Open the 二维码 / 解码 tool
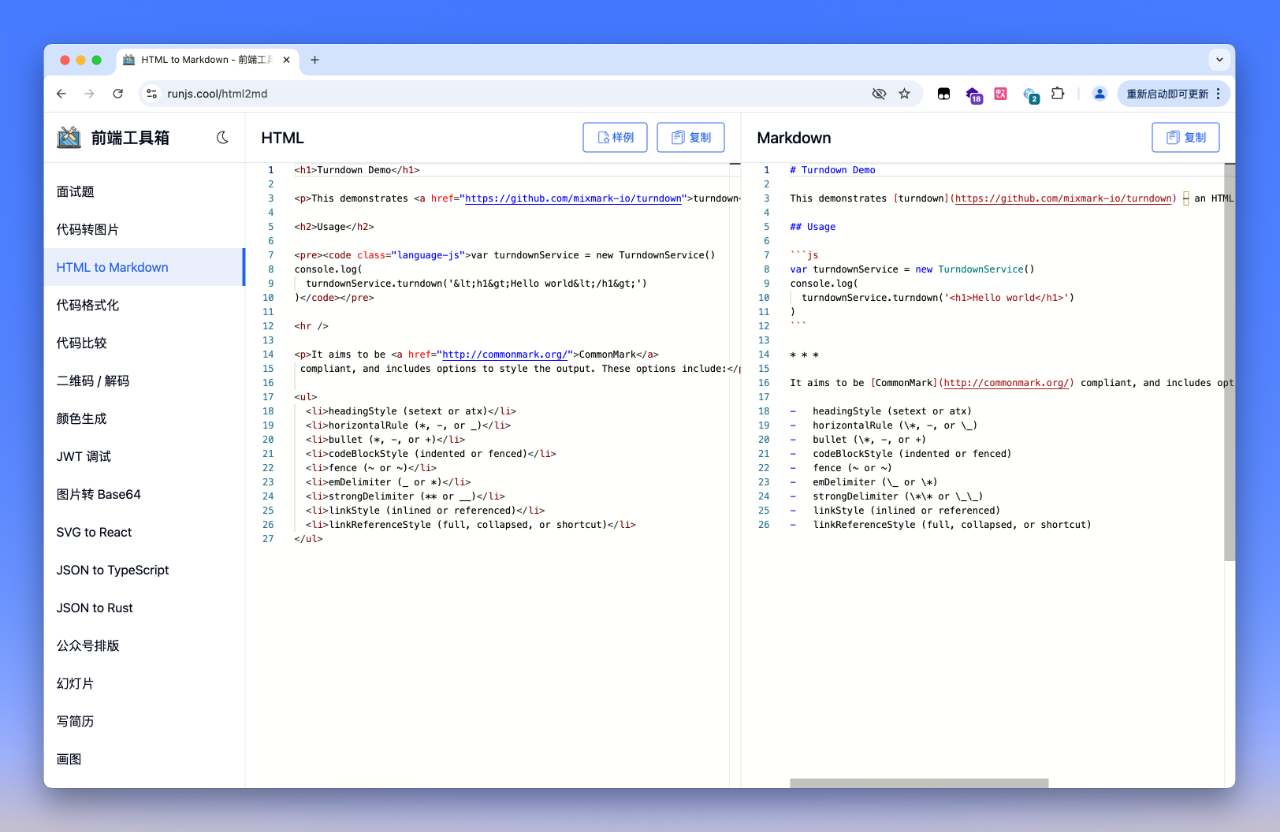1280x832 pixels. point(144,381)
